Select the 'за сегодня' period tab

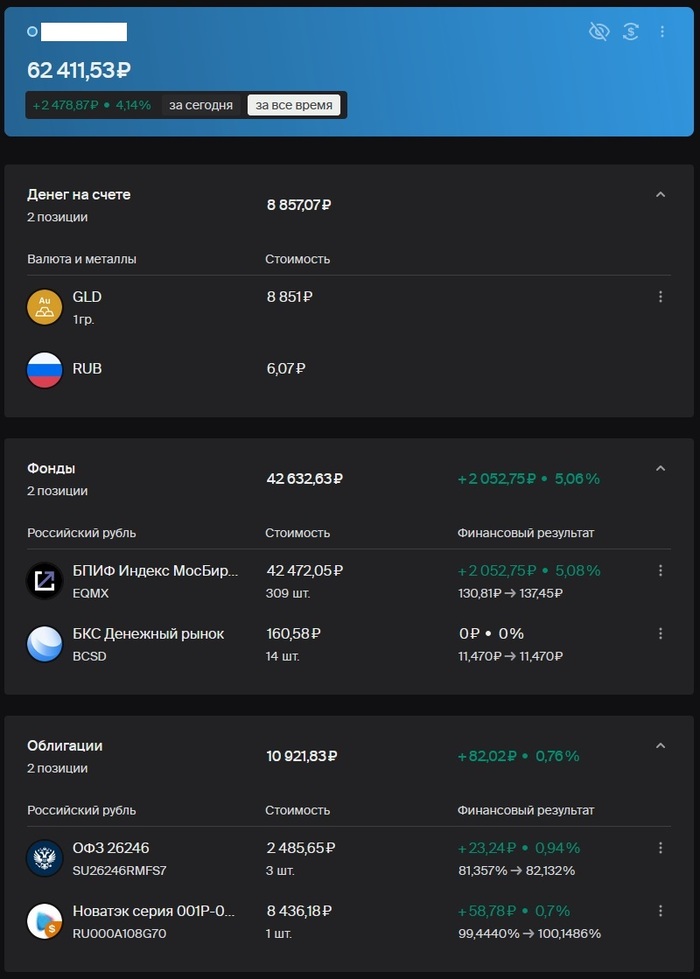click(201, 105)
